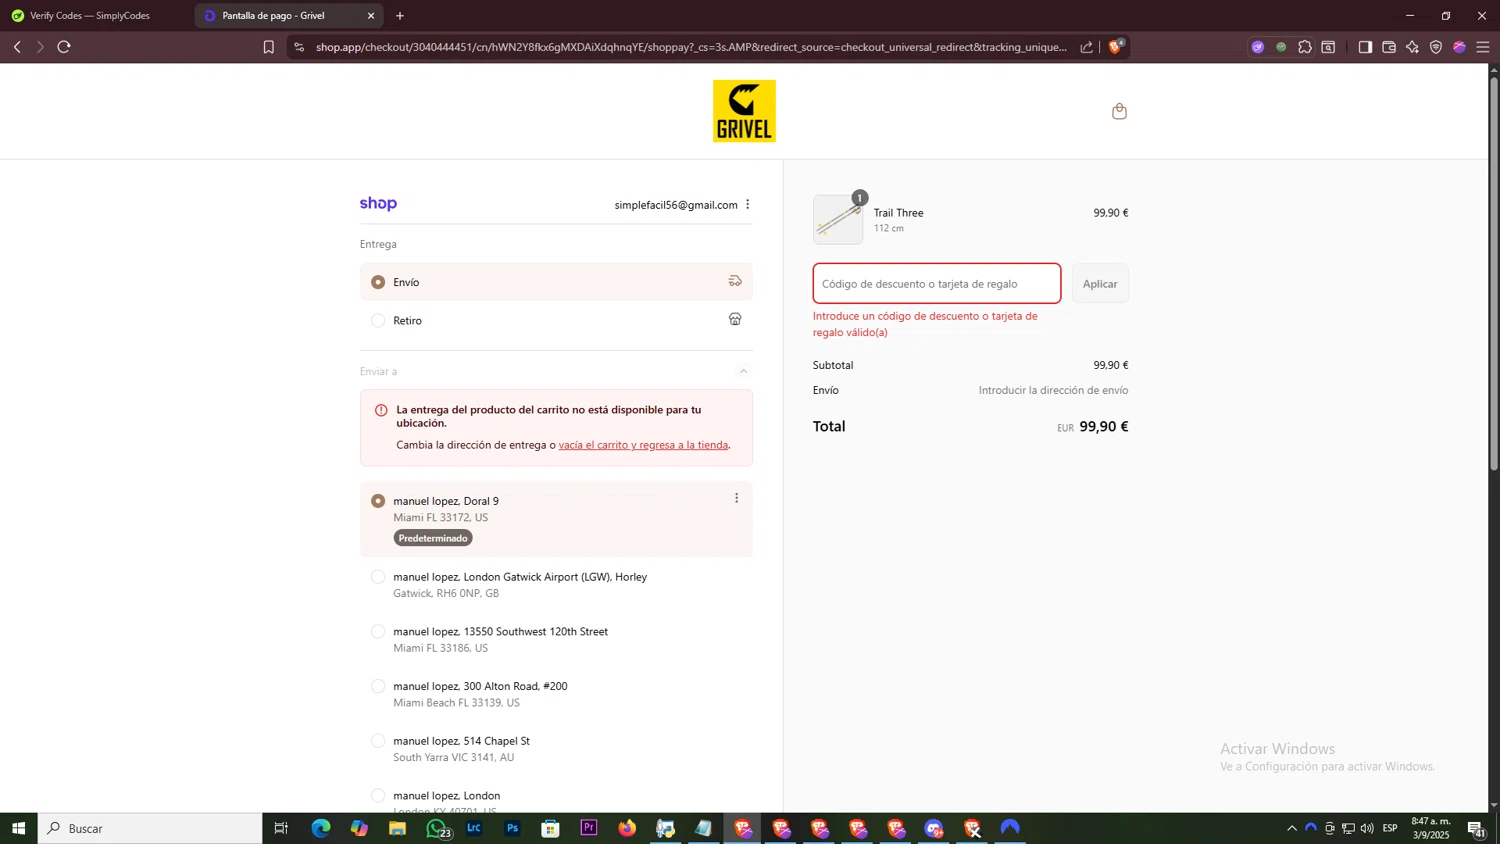Open the shopping bag cart icon
Image resolution: width=1500 pixels, height=844 pixels.
(x=1119, y=111)
